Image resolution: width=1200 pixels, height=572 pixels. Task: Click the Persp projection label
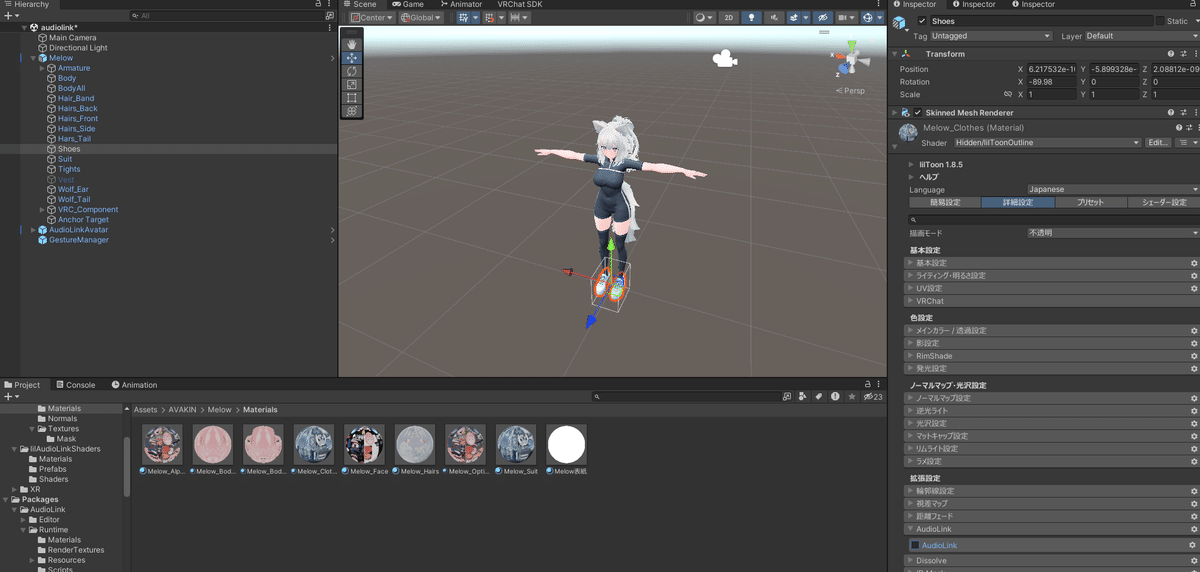[853, 91]
